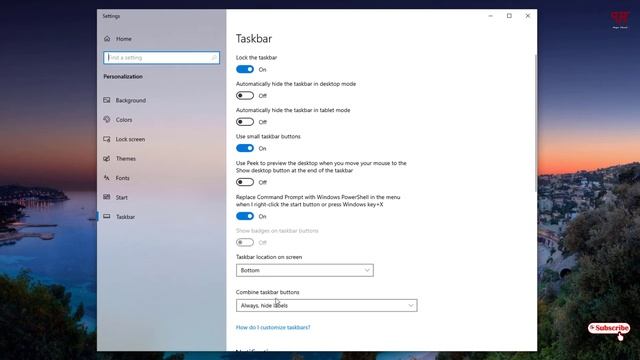Image resolution: width=640 pixels, height=360 pixels.
Task: Click the red Subscribe button overlay
Action: [609, 328]
